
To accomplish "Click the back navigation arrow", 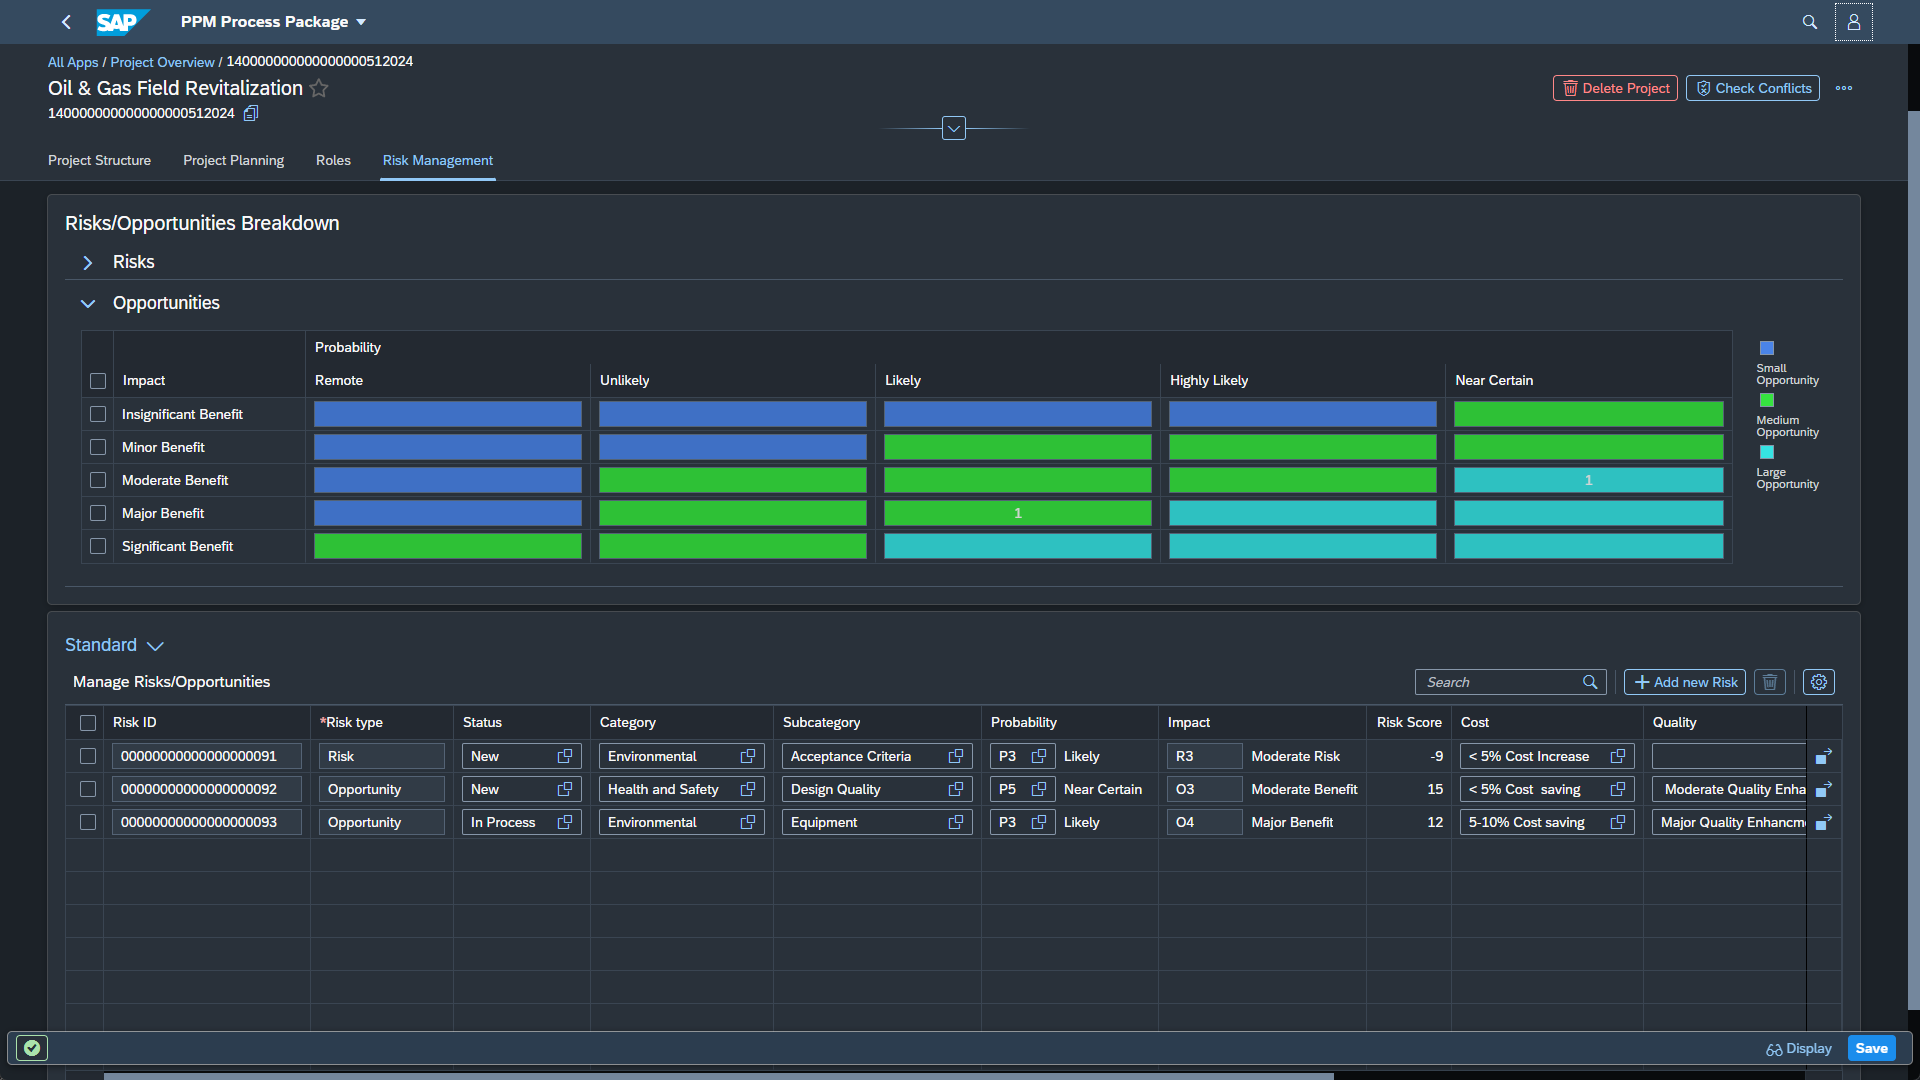I will (66, 22).
